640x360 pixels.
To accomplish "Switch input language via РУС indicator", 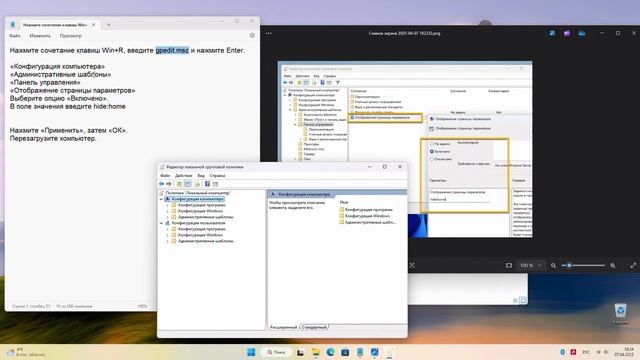I will click(586, 352).
